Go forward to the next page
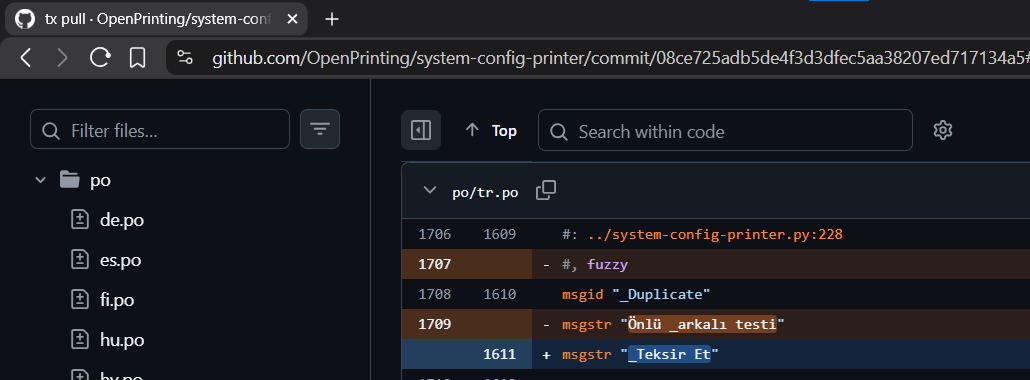 point(62,59)
